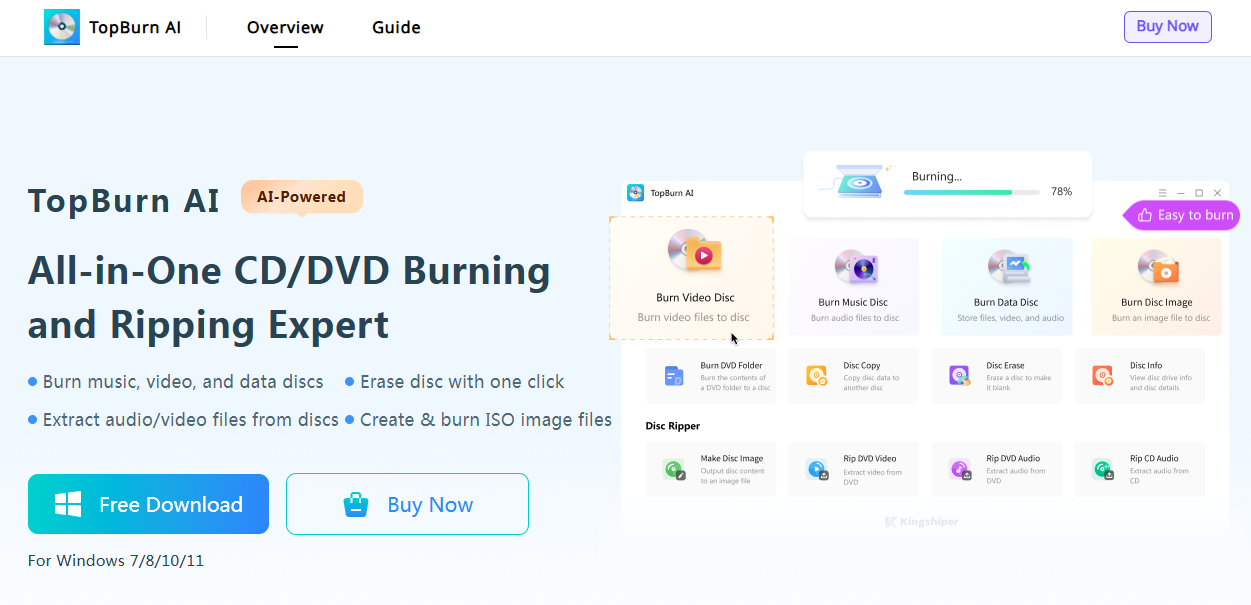Switch to the Overview tab
1251x605 pixels.
[285, 28]
